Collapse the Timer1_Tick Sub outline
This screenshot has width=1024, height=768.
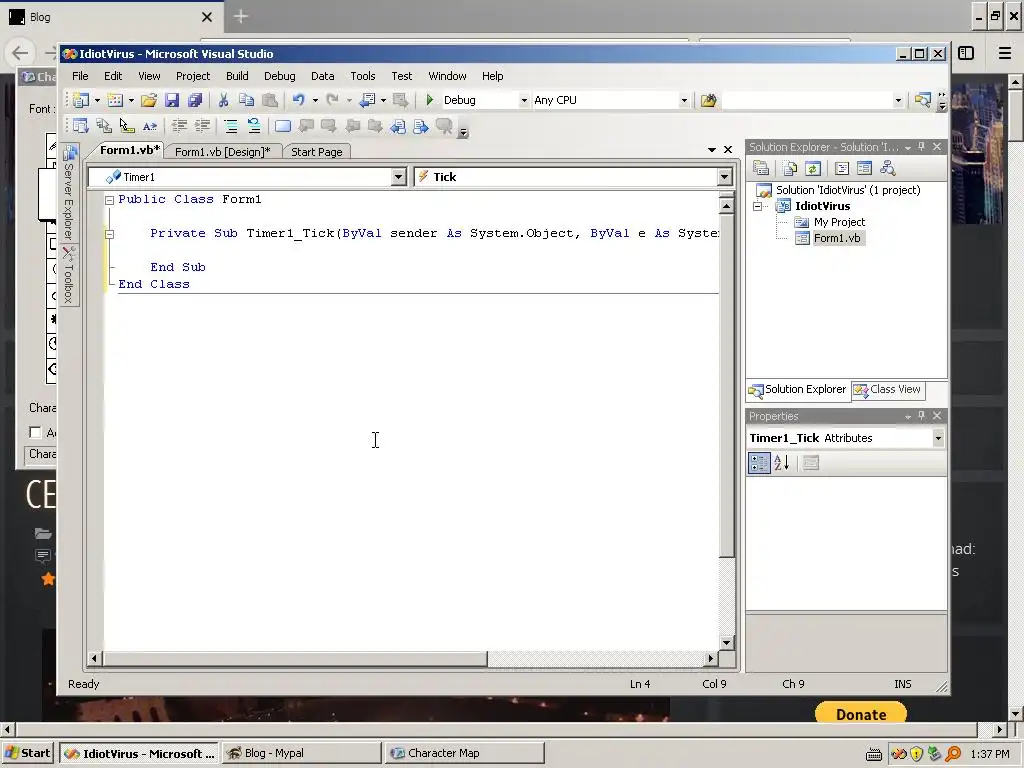[x=110, y=234]
